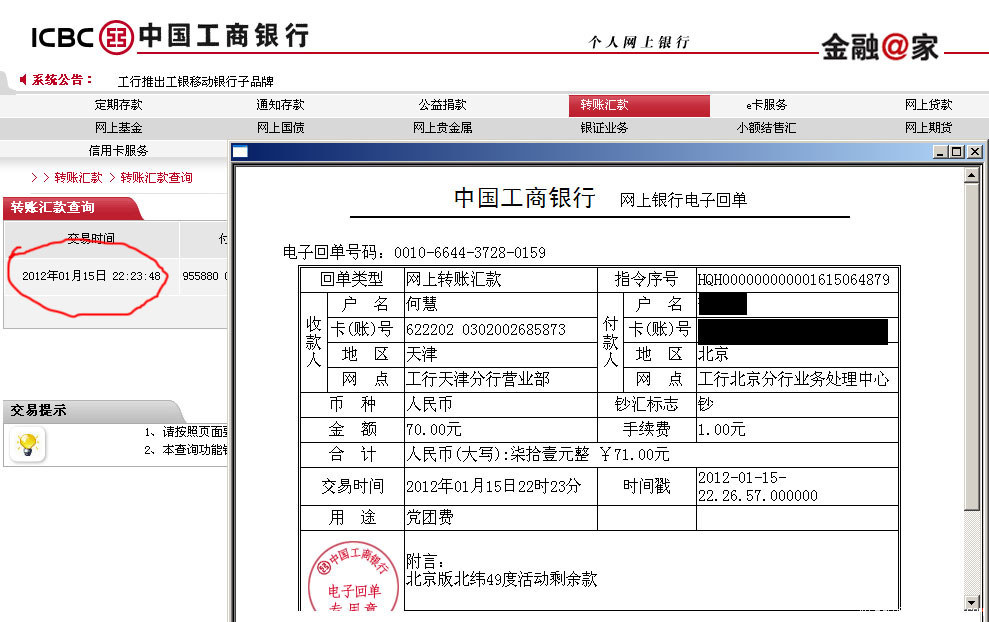Open the e卡服务 menu item
This screenshot has width=989, height=622.
pyautogui.click(x=766, y=105)
